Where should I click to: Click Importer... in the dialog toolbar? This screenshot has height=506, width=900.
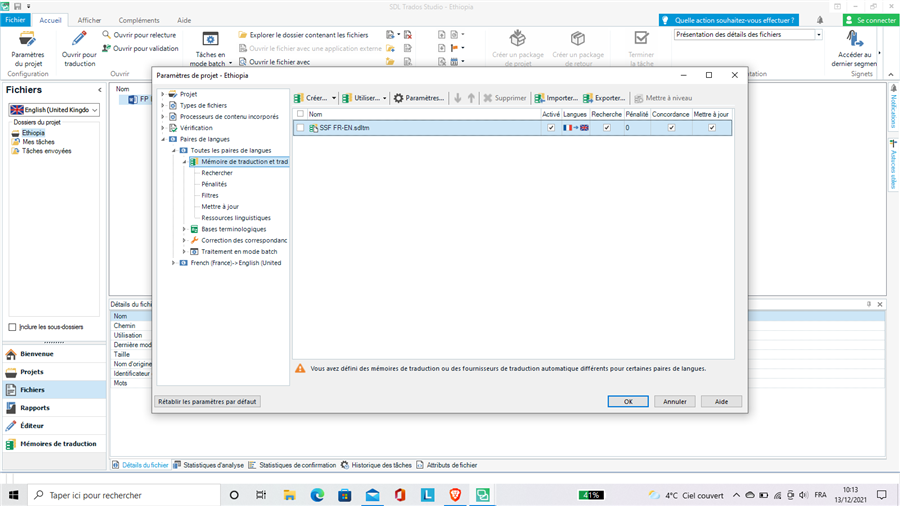click(x=556, y=98)
